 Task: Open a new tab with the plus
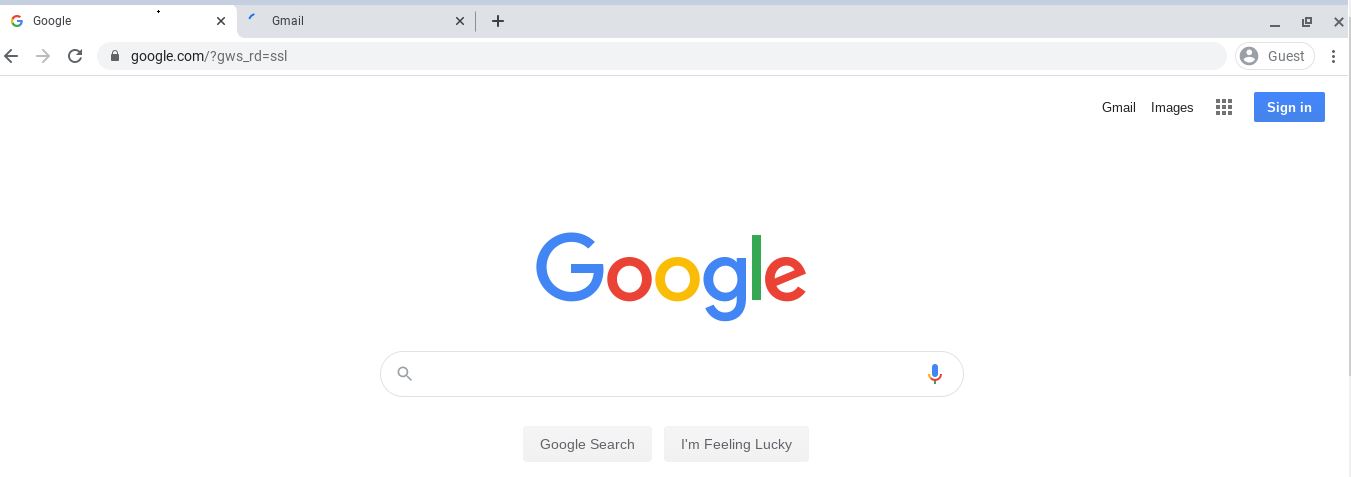click(x=498, y=21)
